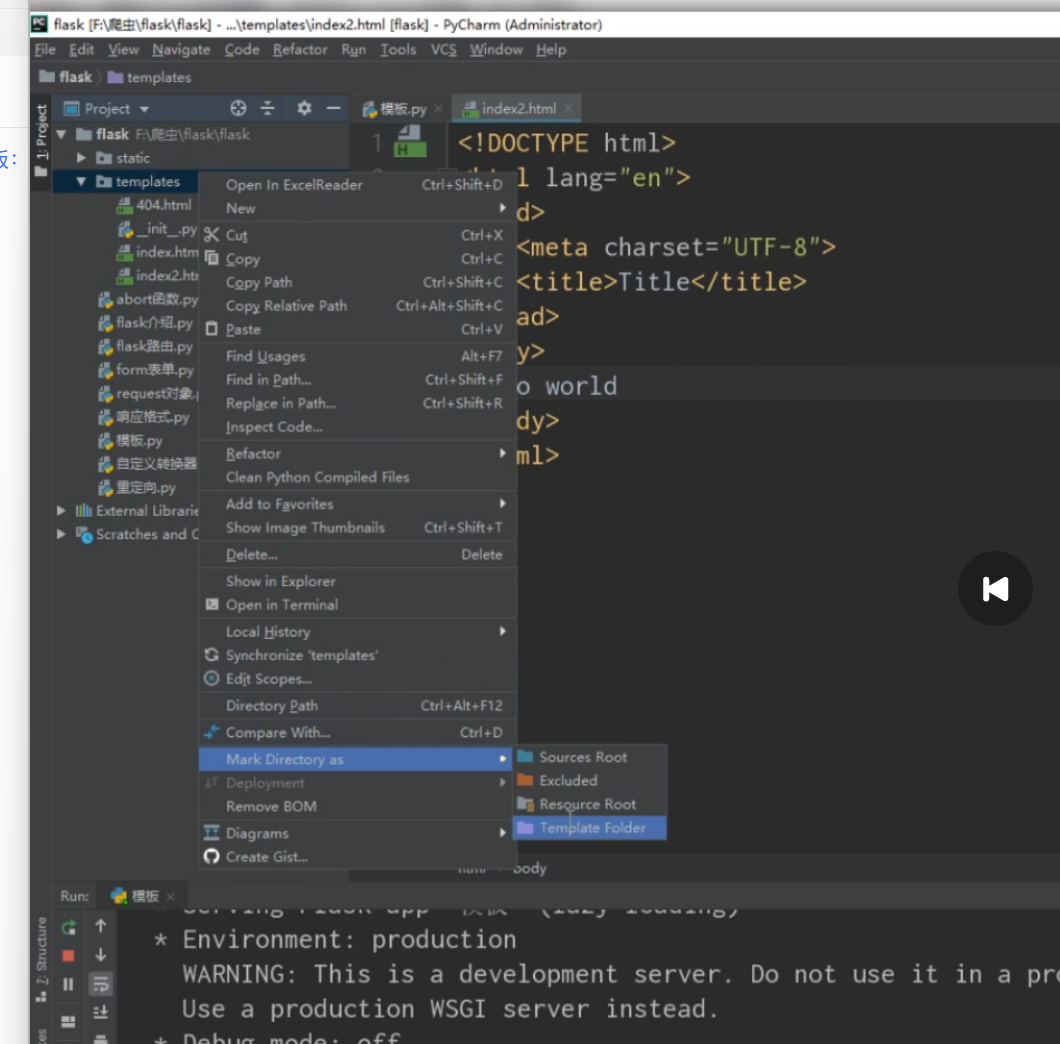
Task: Open the Structure side tool window tab
Action: tap(41, 959)
